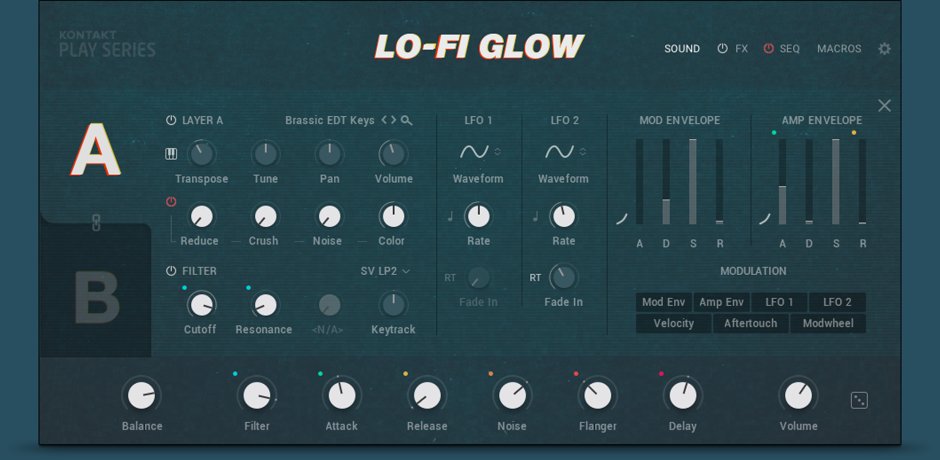The height and width of the screenshot is (460, 940).
Task: Toggle the Layer A power button
Action: point(171,120)
